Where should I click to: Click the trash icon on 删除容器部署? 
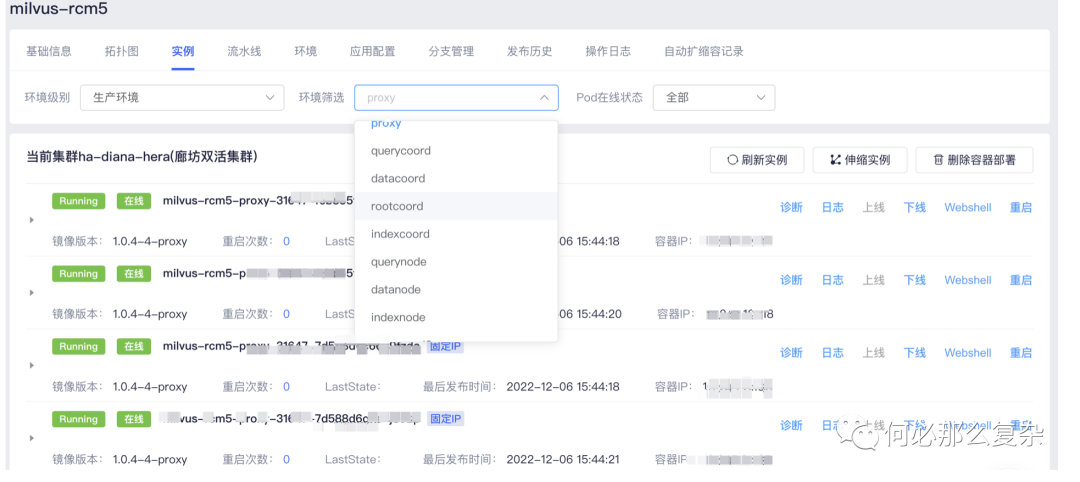(x=938, y=160)
